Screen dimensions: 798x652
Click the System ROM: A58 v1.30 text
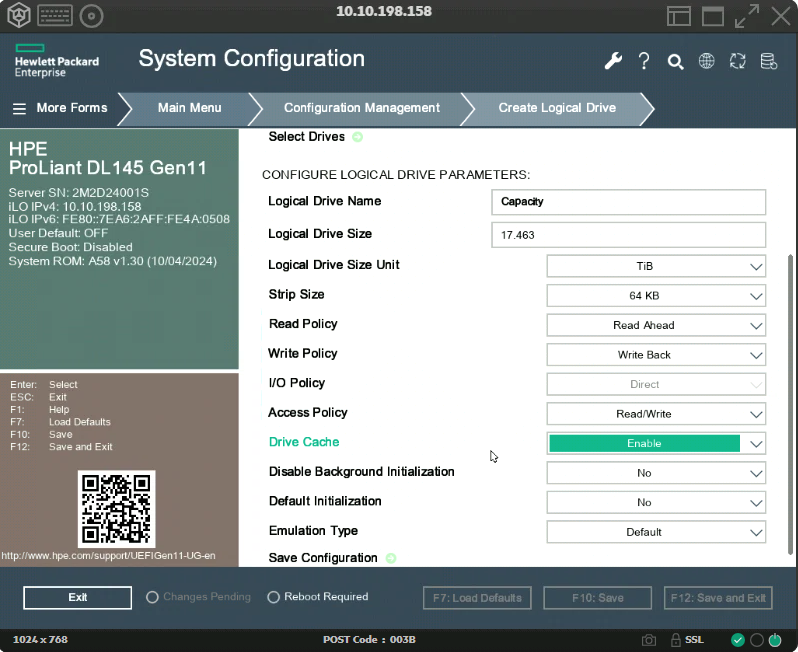click(x=112, y=261)
